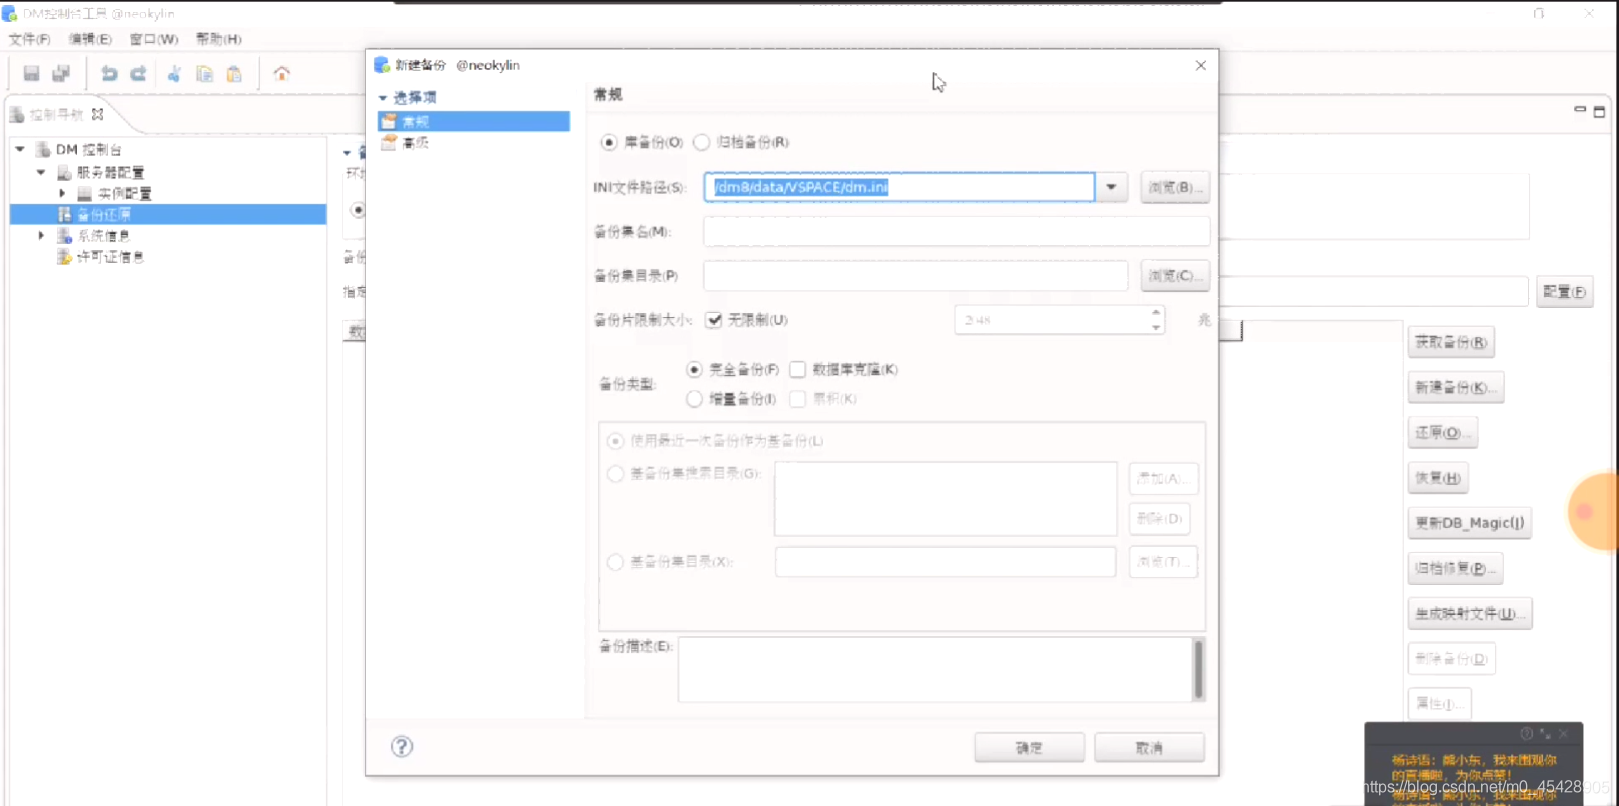Click the 还原(O) button in main window
Viewport: 1619px width, 806px height.
coord(1443,432)
